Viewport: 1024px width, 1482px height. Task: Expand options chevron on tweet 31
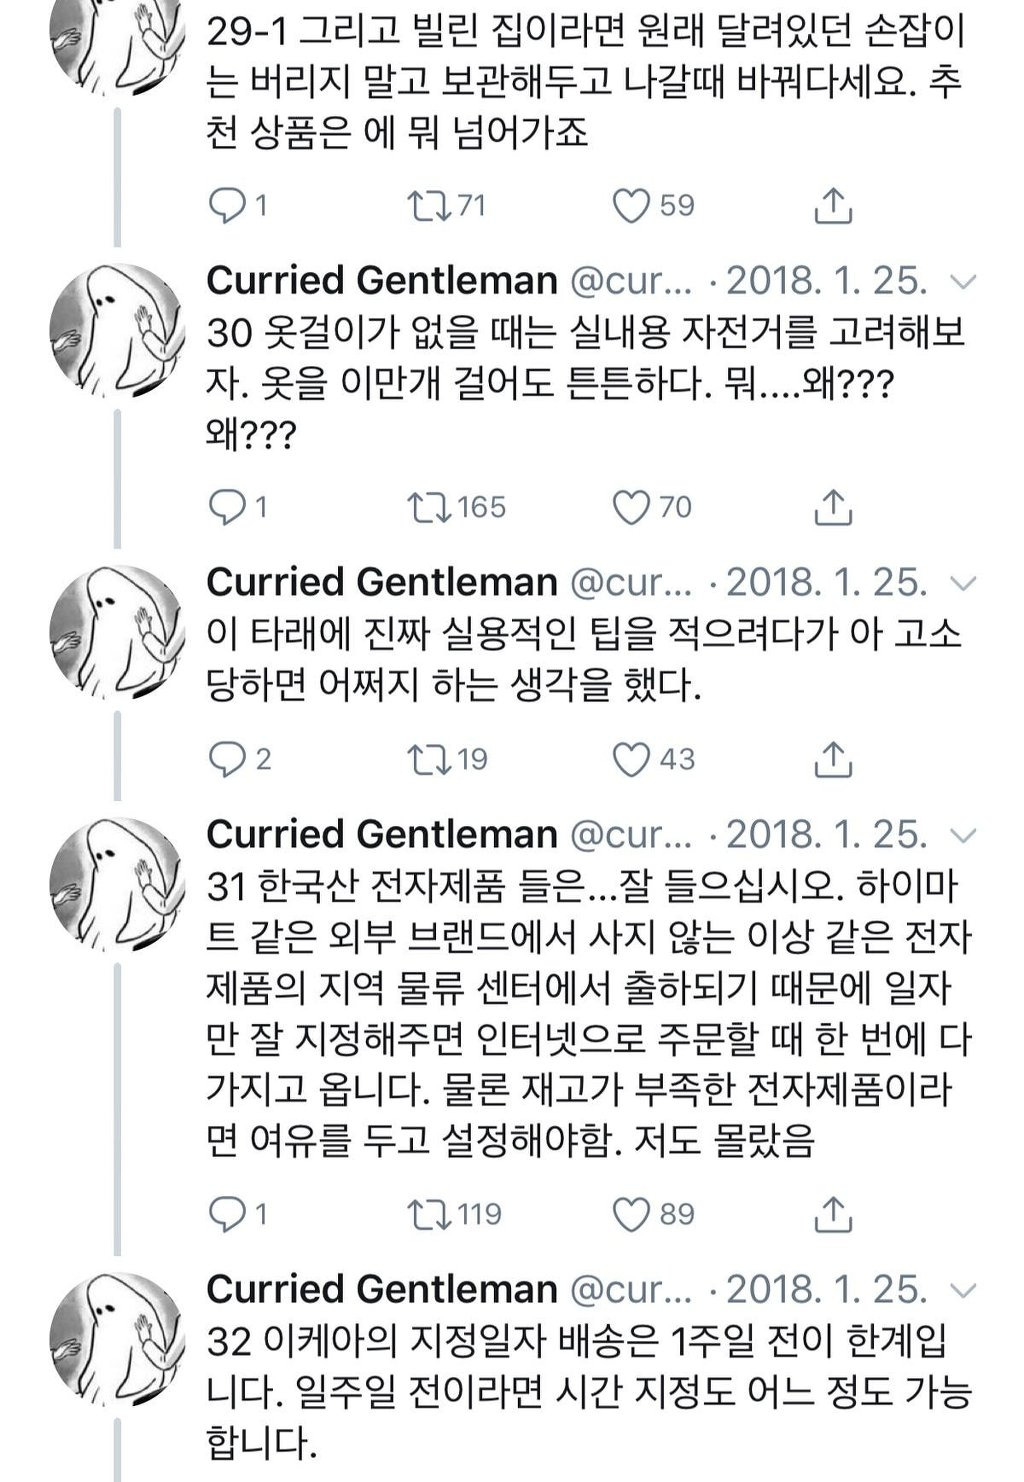click(x=962, y=836)
